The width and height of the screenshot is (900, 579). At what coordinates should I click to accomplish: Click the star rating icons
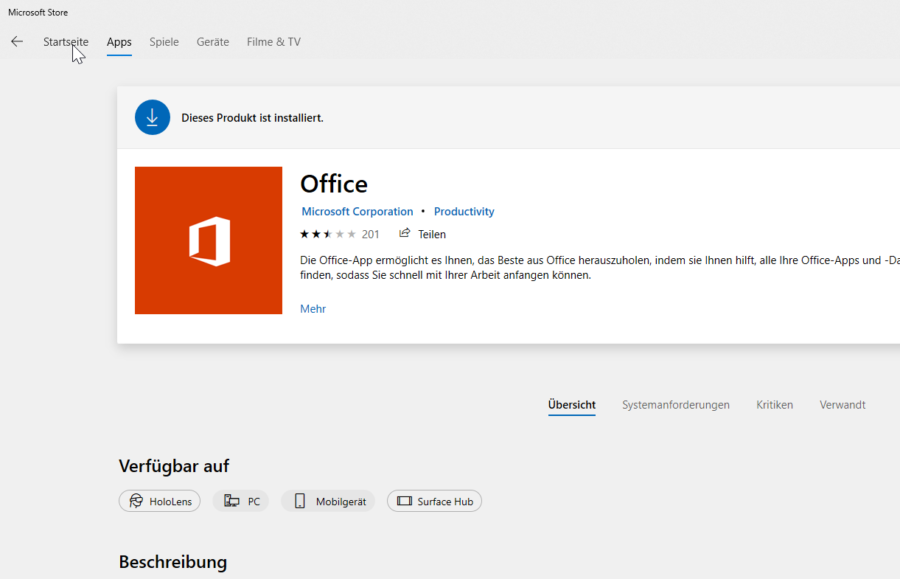(x=327, y=234)
